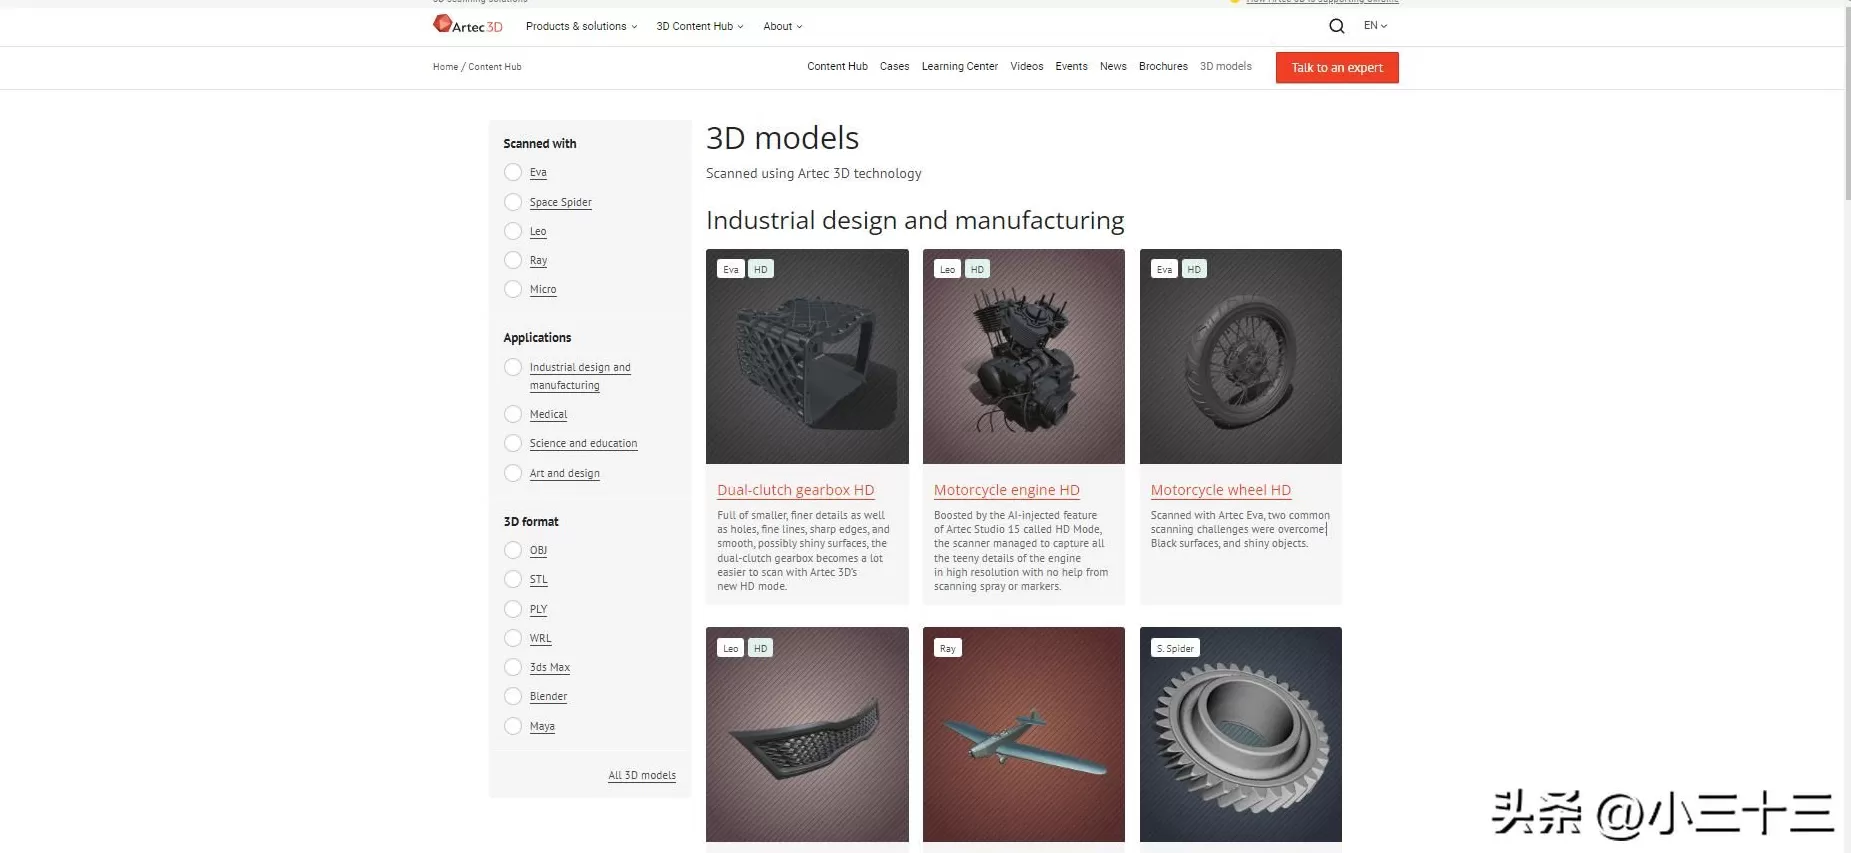The height and width of the screenshot is (853, 1851).
Task: Select the Medical application filter
Action: [x=513, y=414]
